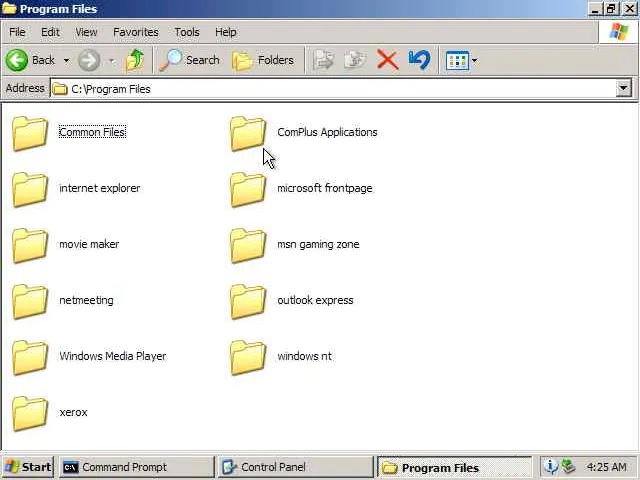Open the Views dropdown arrow
Screen dimensions: 640x480
pyautogui.click(x=474, y=61)
